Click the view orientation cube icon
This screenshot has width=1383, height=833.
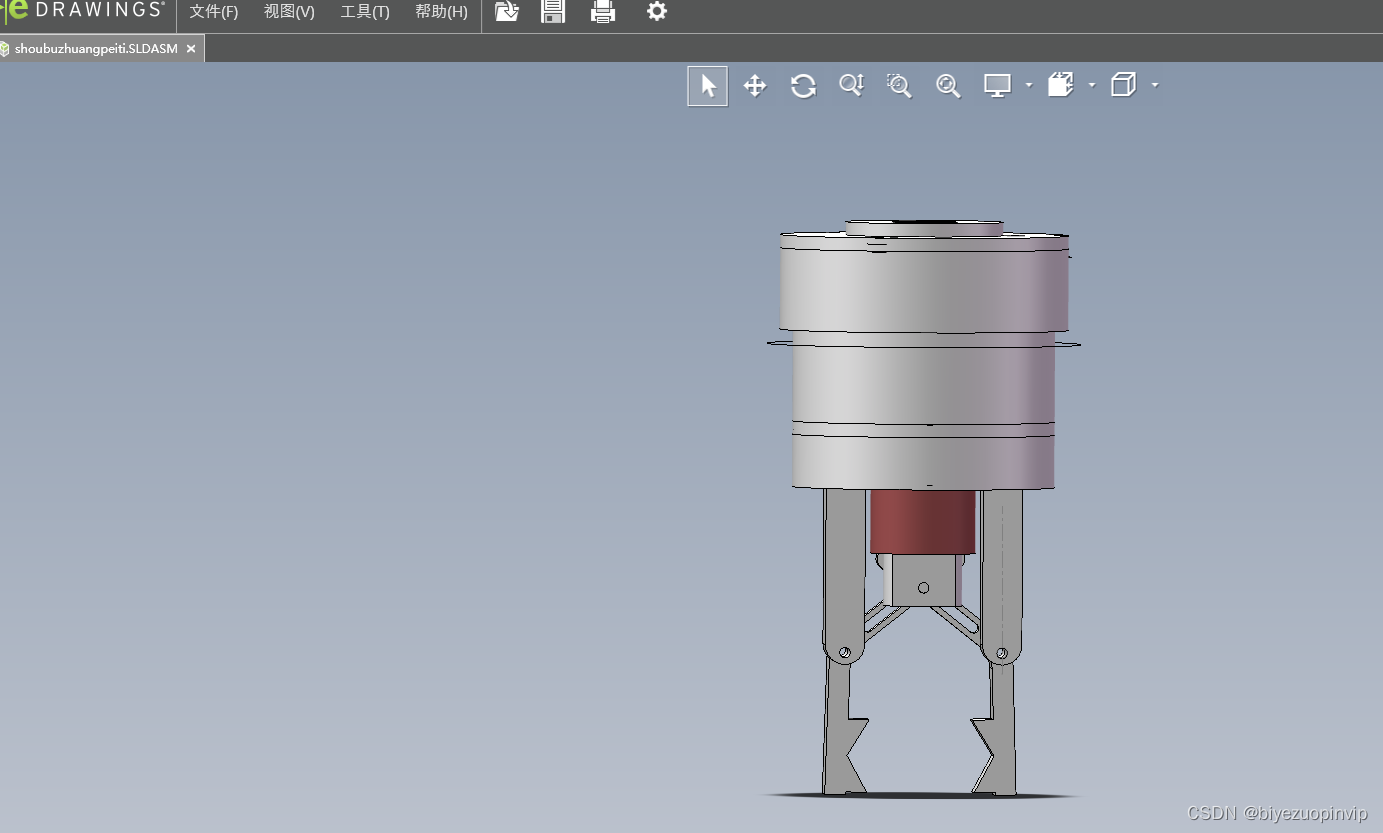[1060, 86]
